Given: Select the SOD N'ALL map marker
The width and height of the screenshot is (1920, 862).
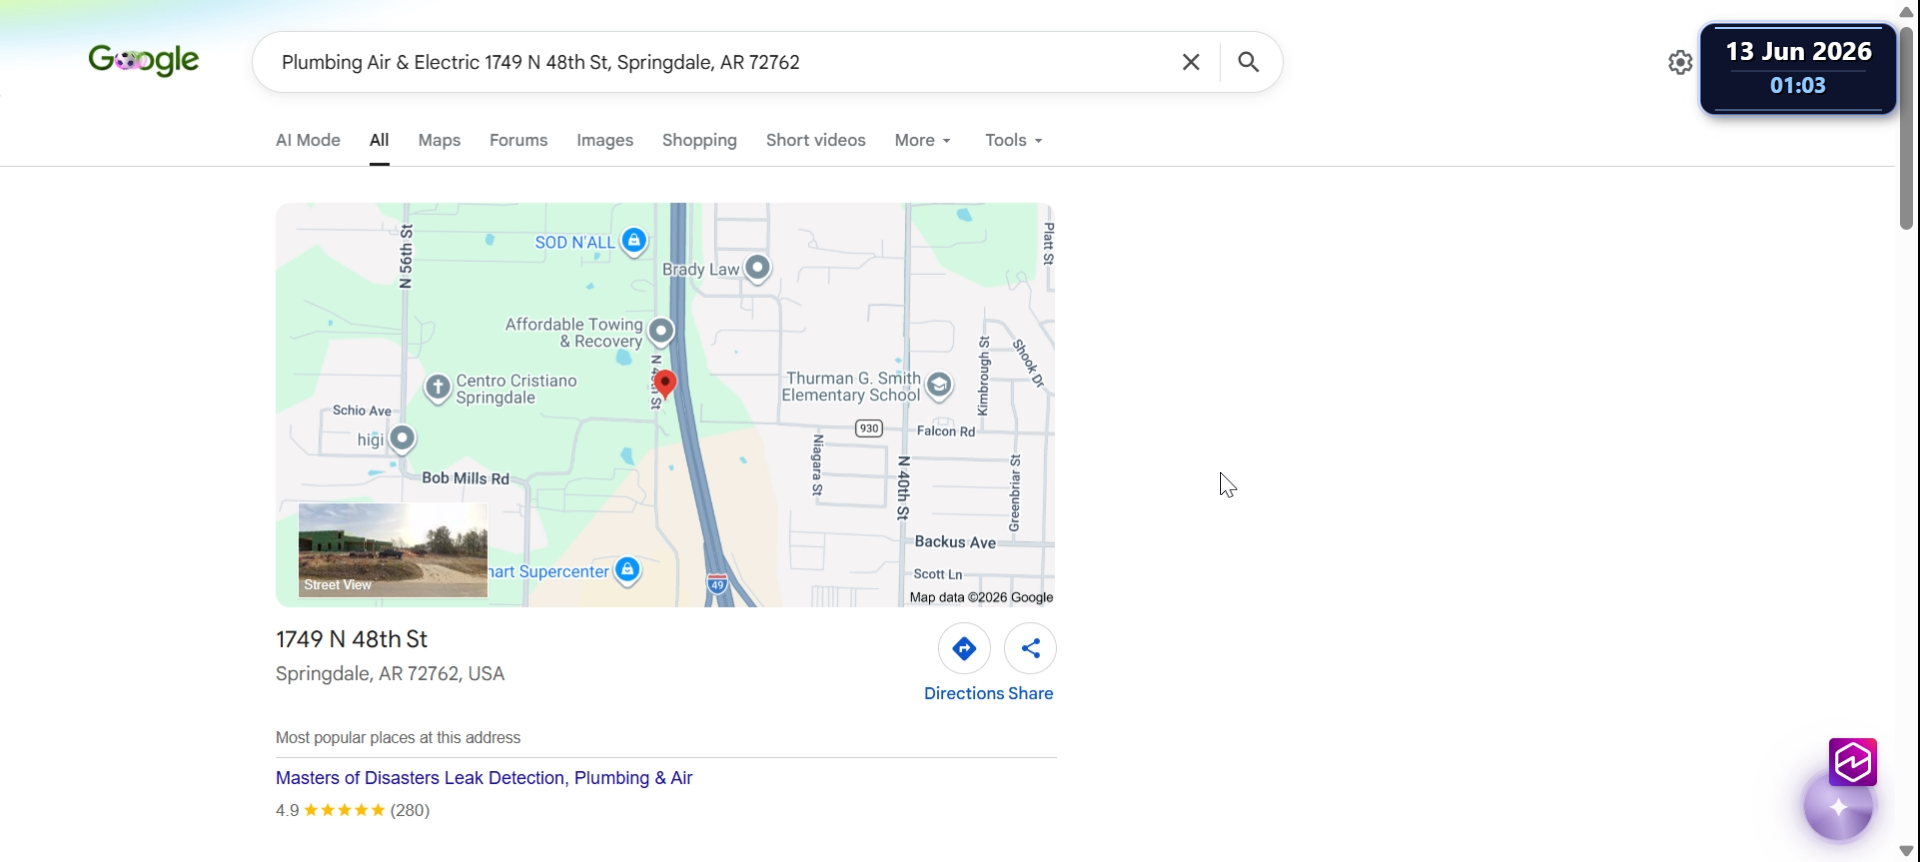Looking at the screenshot, I should (634, 241).
